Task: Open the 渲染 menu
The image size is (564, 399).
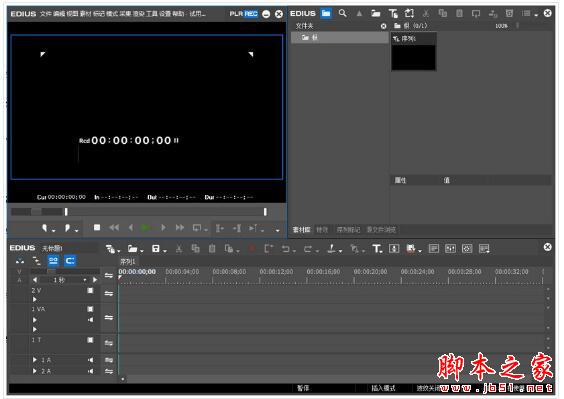Action: 138,14
